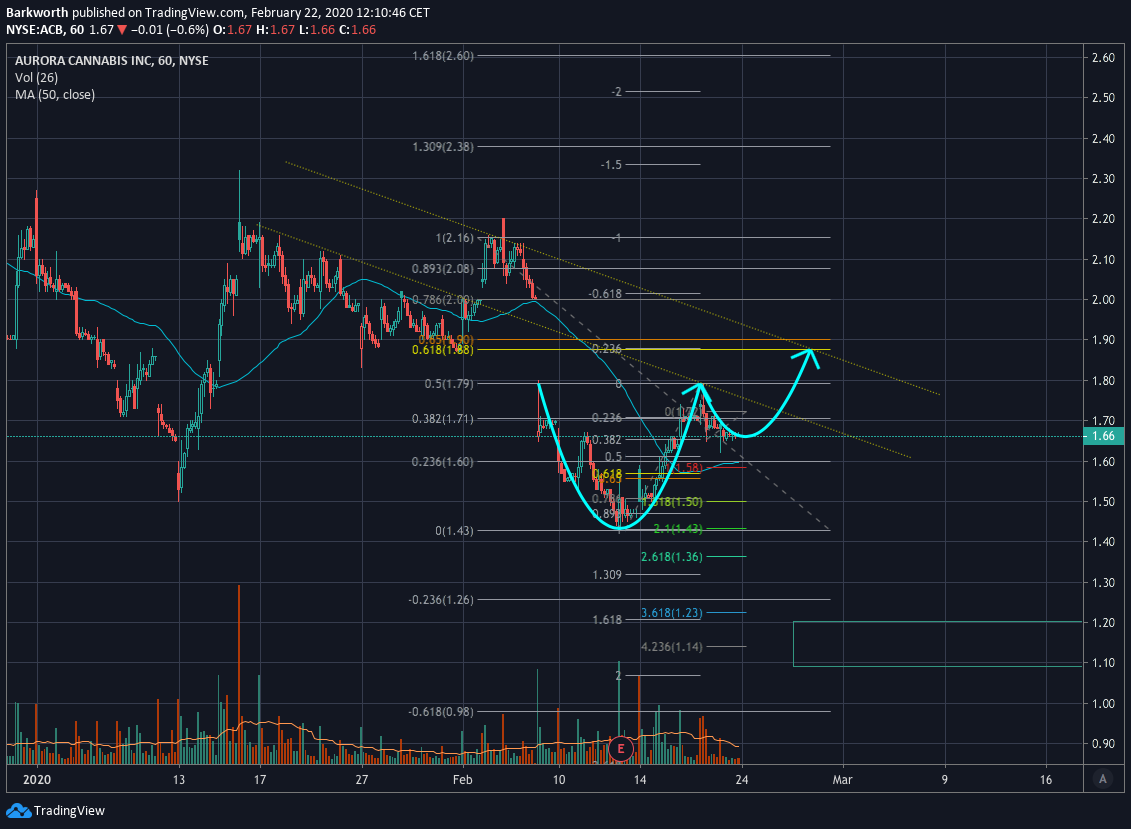Click the earnings 'E' marker icon
Image resolution: width=1131 pixels, height=829 pixels.
click(620, 749)
